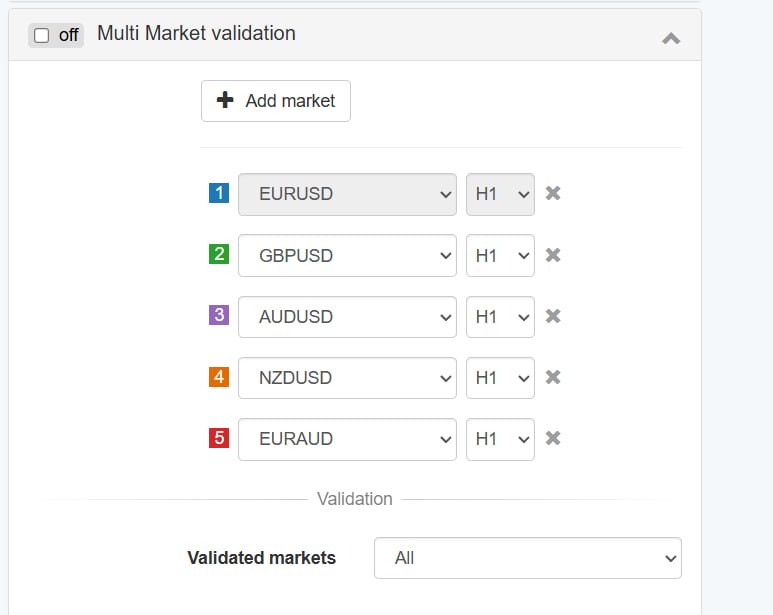Click the blue number 1 badge
The width and height of the screenshot is (773, 615).
pos(219,193)
